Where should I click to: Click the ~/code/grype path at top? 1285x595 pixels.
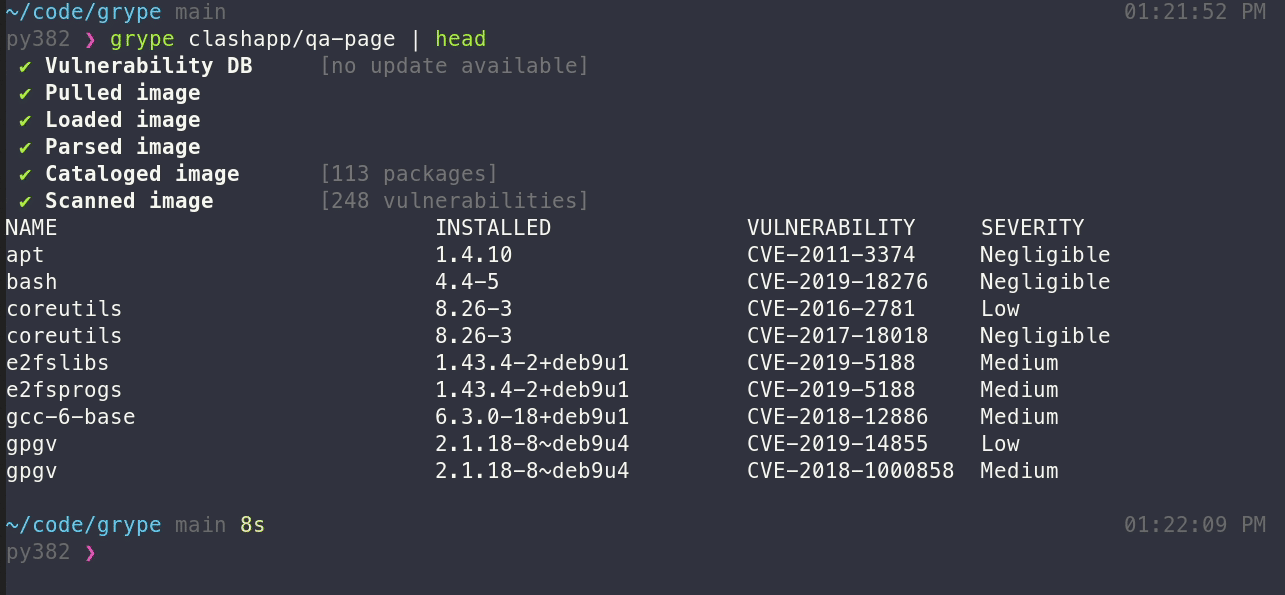coord(83,12)
